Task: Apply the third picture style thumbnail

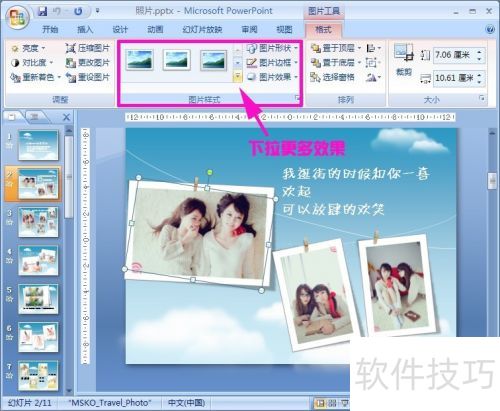Action: (213, 60)
